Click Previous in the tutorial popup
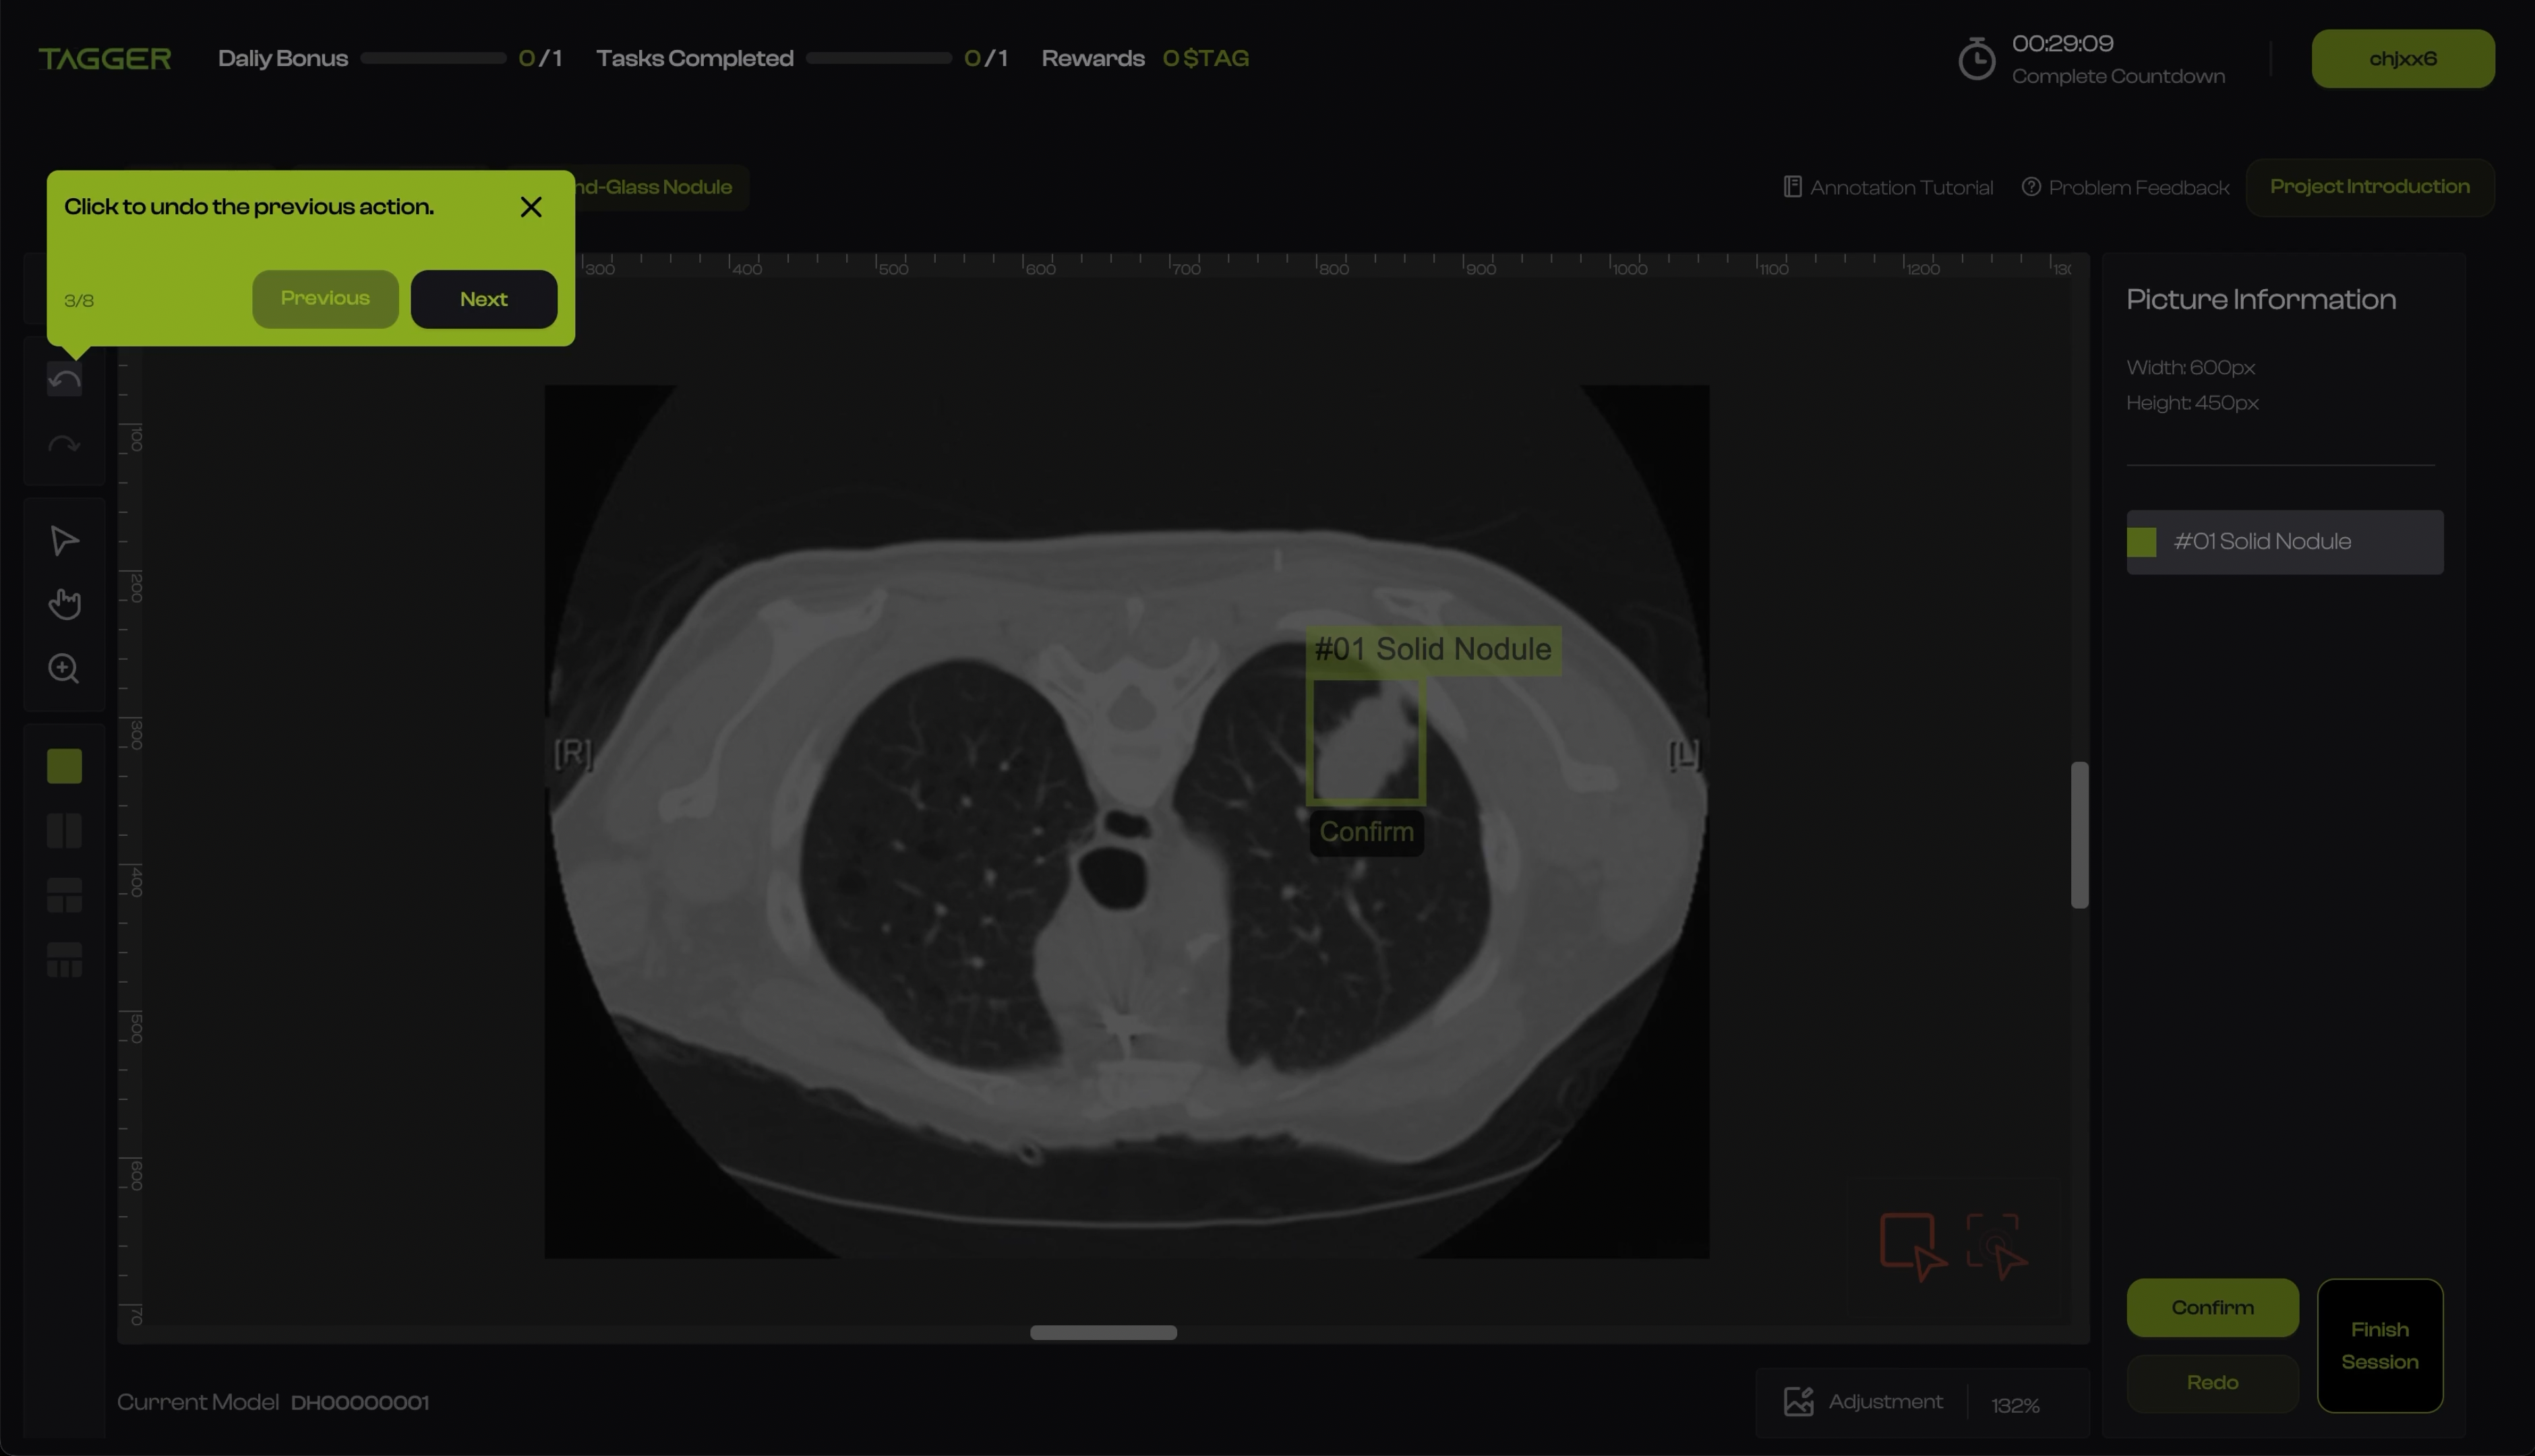The height and width of the screenshot is (1456, 2535). (x=325, y=299)
